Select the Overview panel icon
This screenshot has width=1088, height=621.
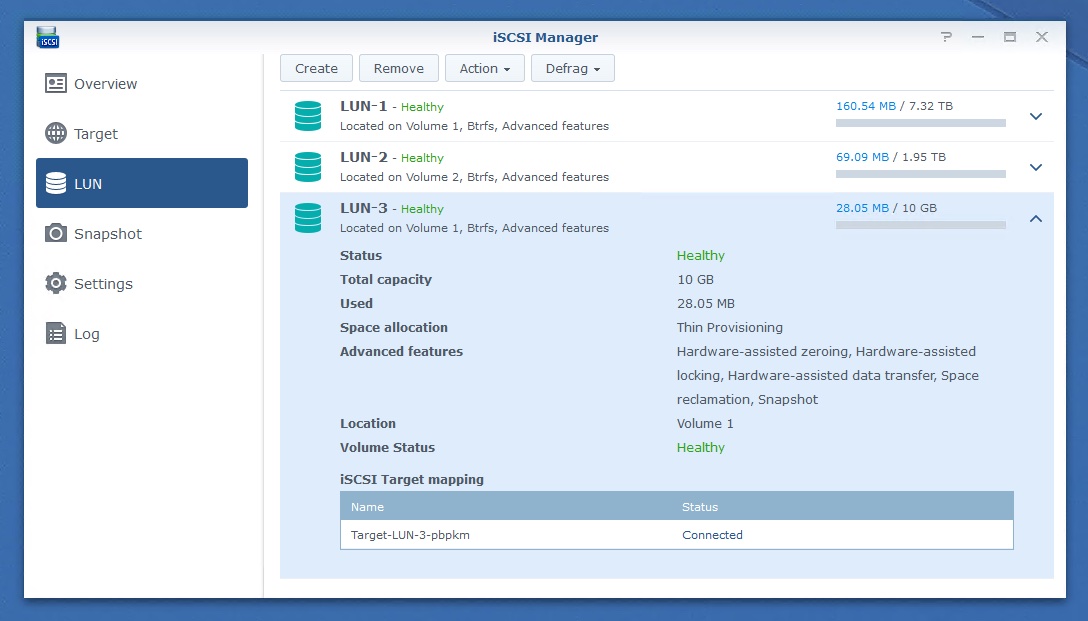(x=55, y=84)
